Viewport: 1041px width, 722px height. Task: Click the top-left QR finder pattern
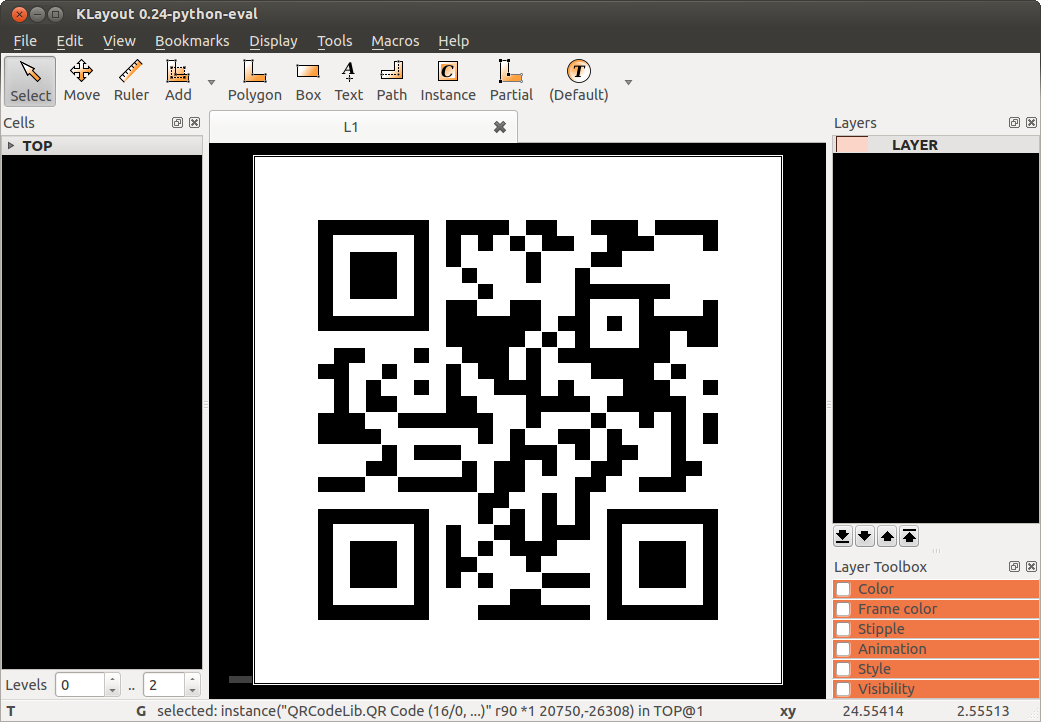tap(373, 275)
